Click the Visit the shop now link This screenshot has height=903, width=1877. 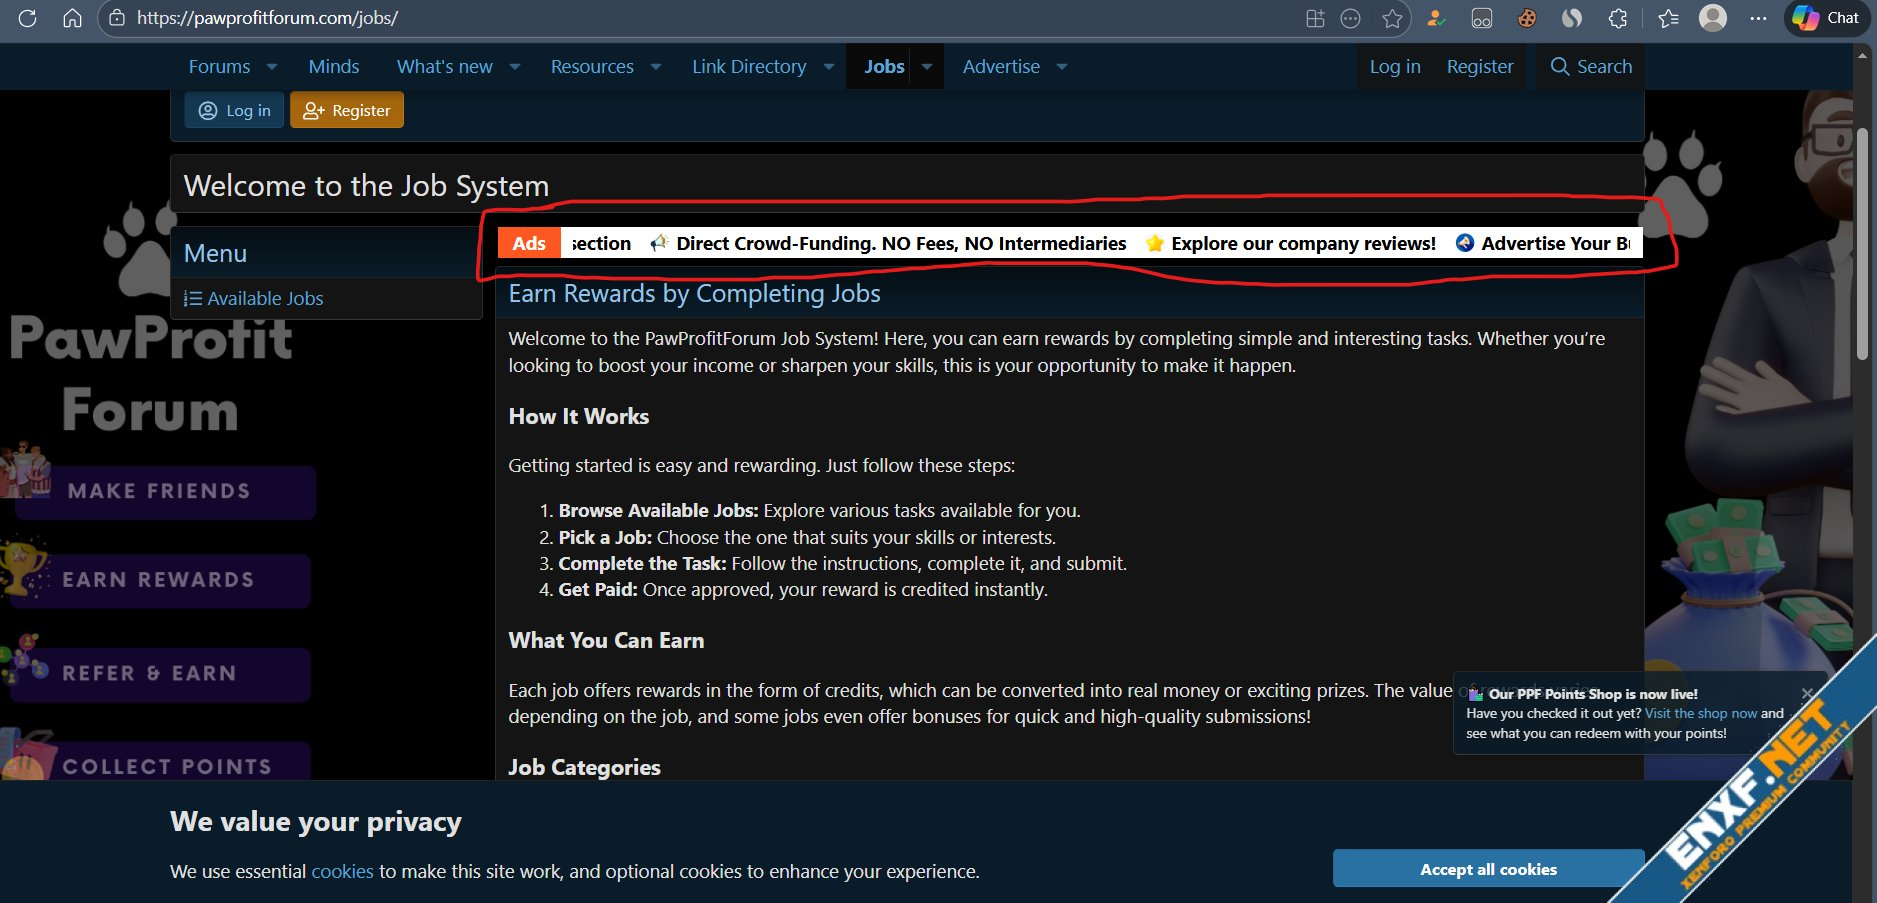click(x=1700, y=714)
